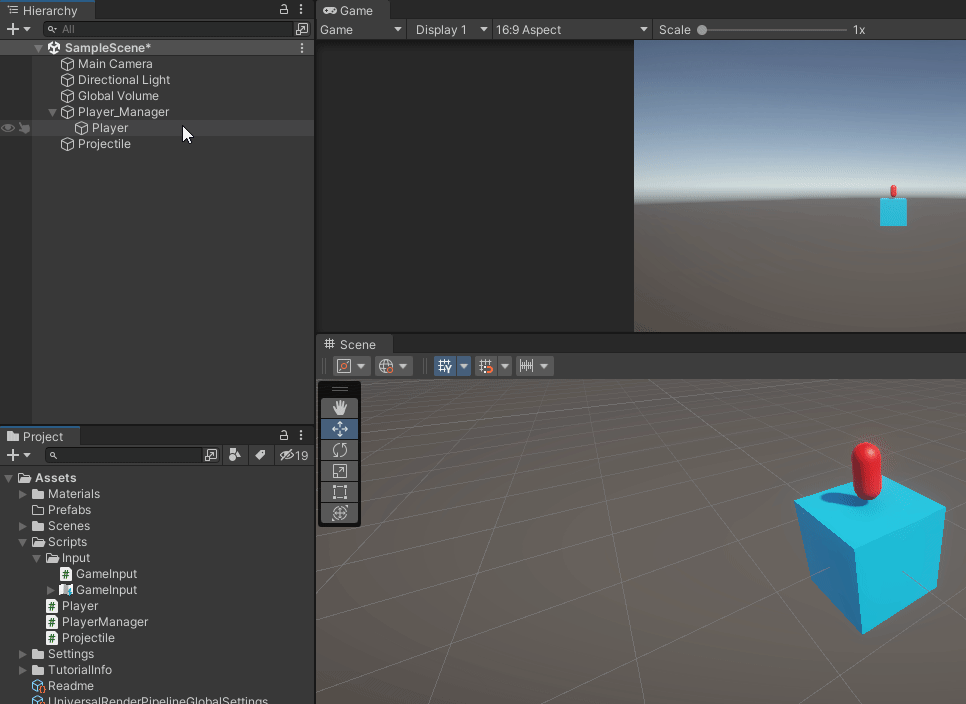The width and height of the screenshot is (966, 704).
Task: Toggle pickability for Player in the Hierarchy
Action: pos(23,128)
